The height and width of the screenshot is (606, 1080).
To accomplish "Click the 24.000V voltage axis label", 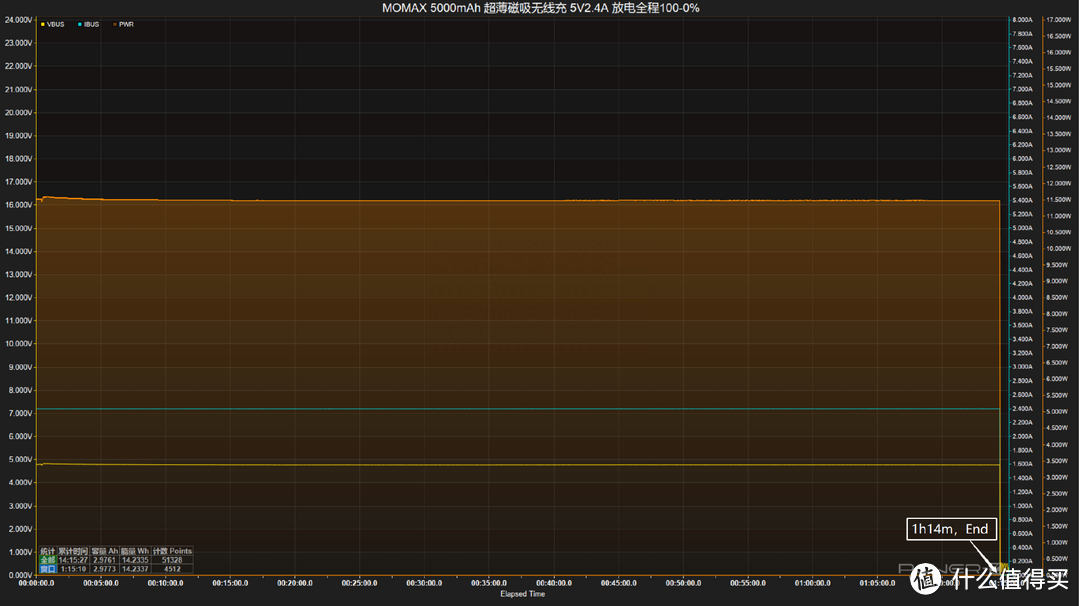I will pos(18,20).
